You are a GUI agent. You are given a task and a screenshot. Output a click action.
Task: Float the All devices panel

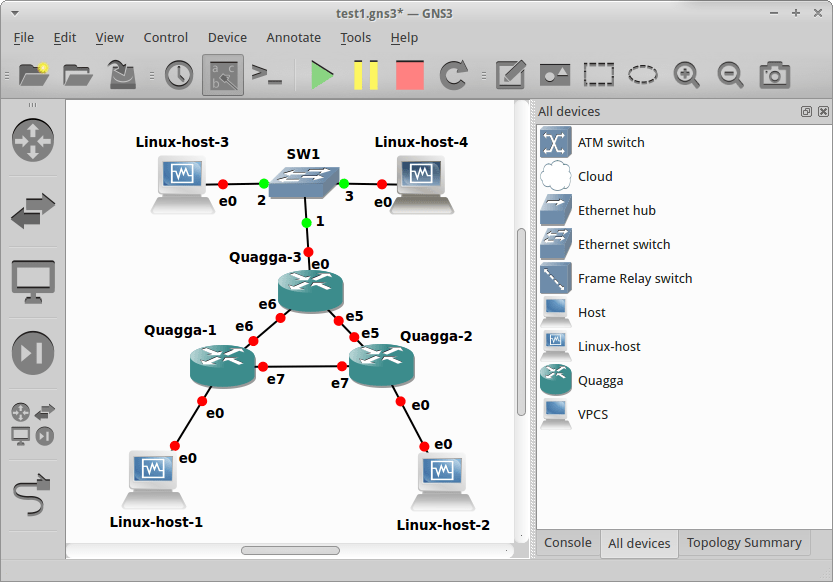click(x=806, y=111)
